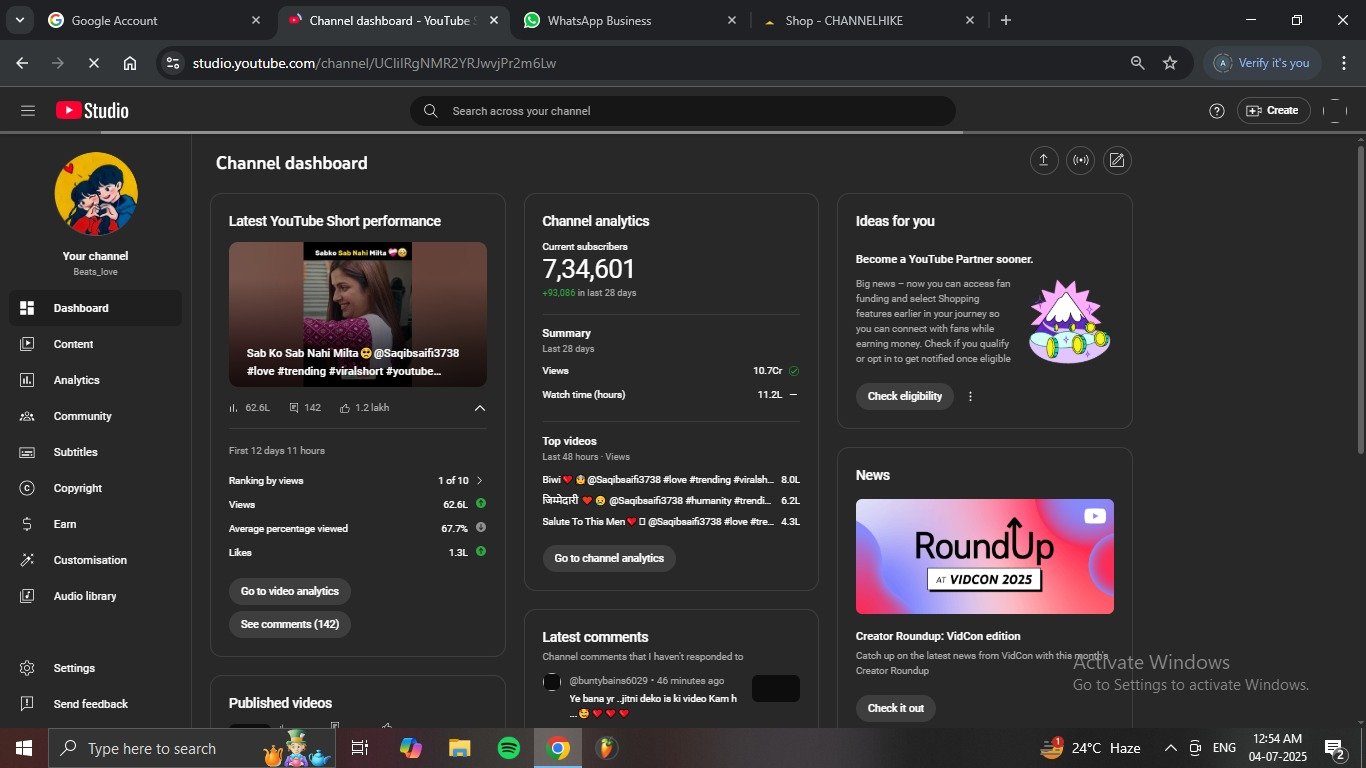Click the Create button
Viewport: 1366px width, 768px height.
[x=1273, y=111]
